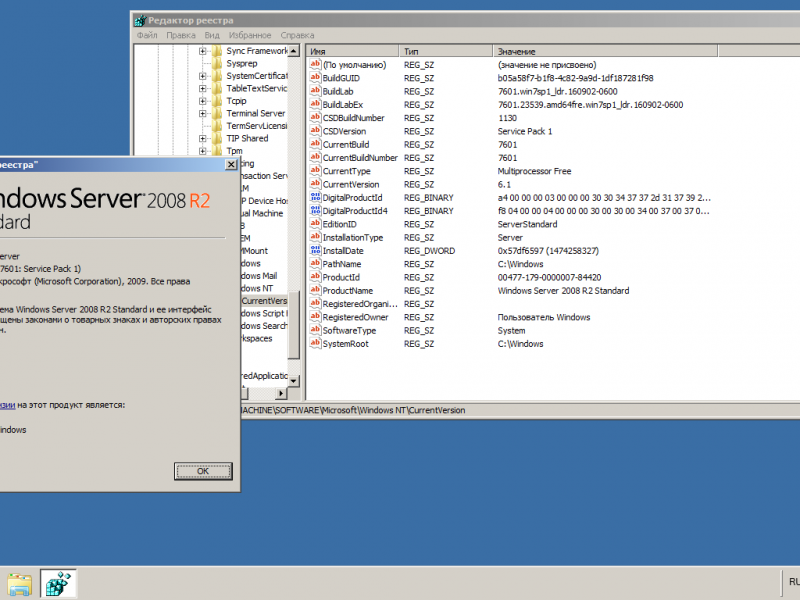Click the ProductId value icon

coord(315,277)
